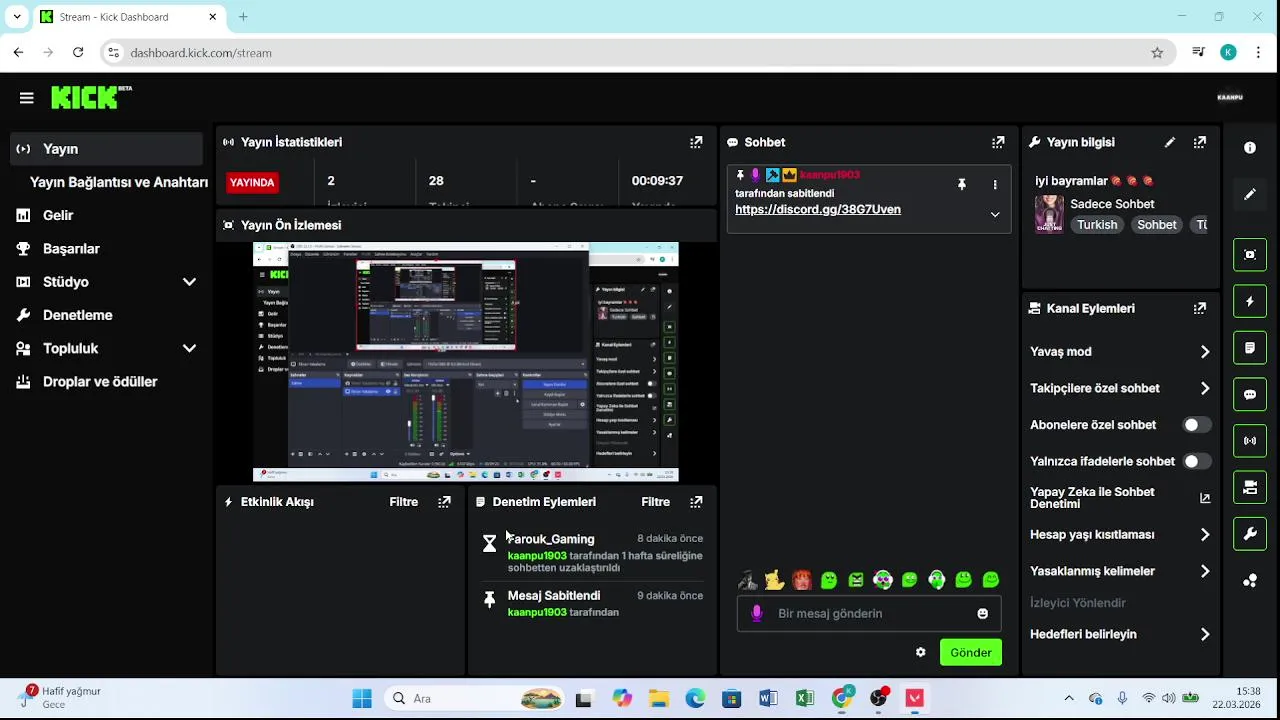Viewport: 1280px width, 720px height.
Task: Open Takipçilere özel sohbet options
Action: pos(1205,388)
